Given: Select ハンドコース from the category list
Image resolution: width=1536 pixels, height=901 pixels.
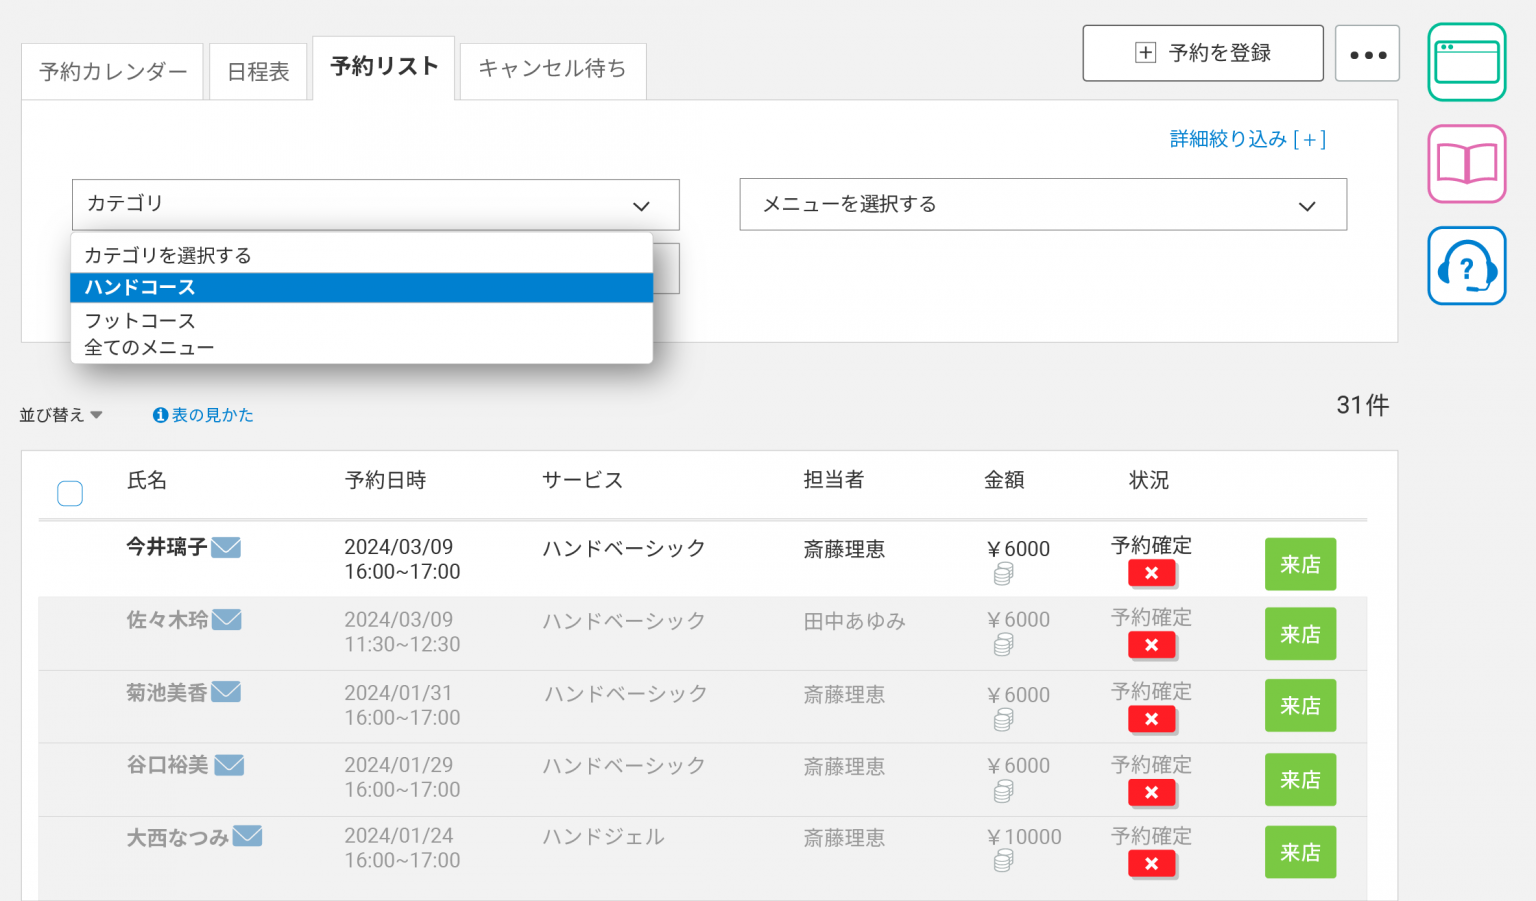Looking at the screenshot, I should point(361,288).
